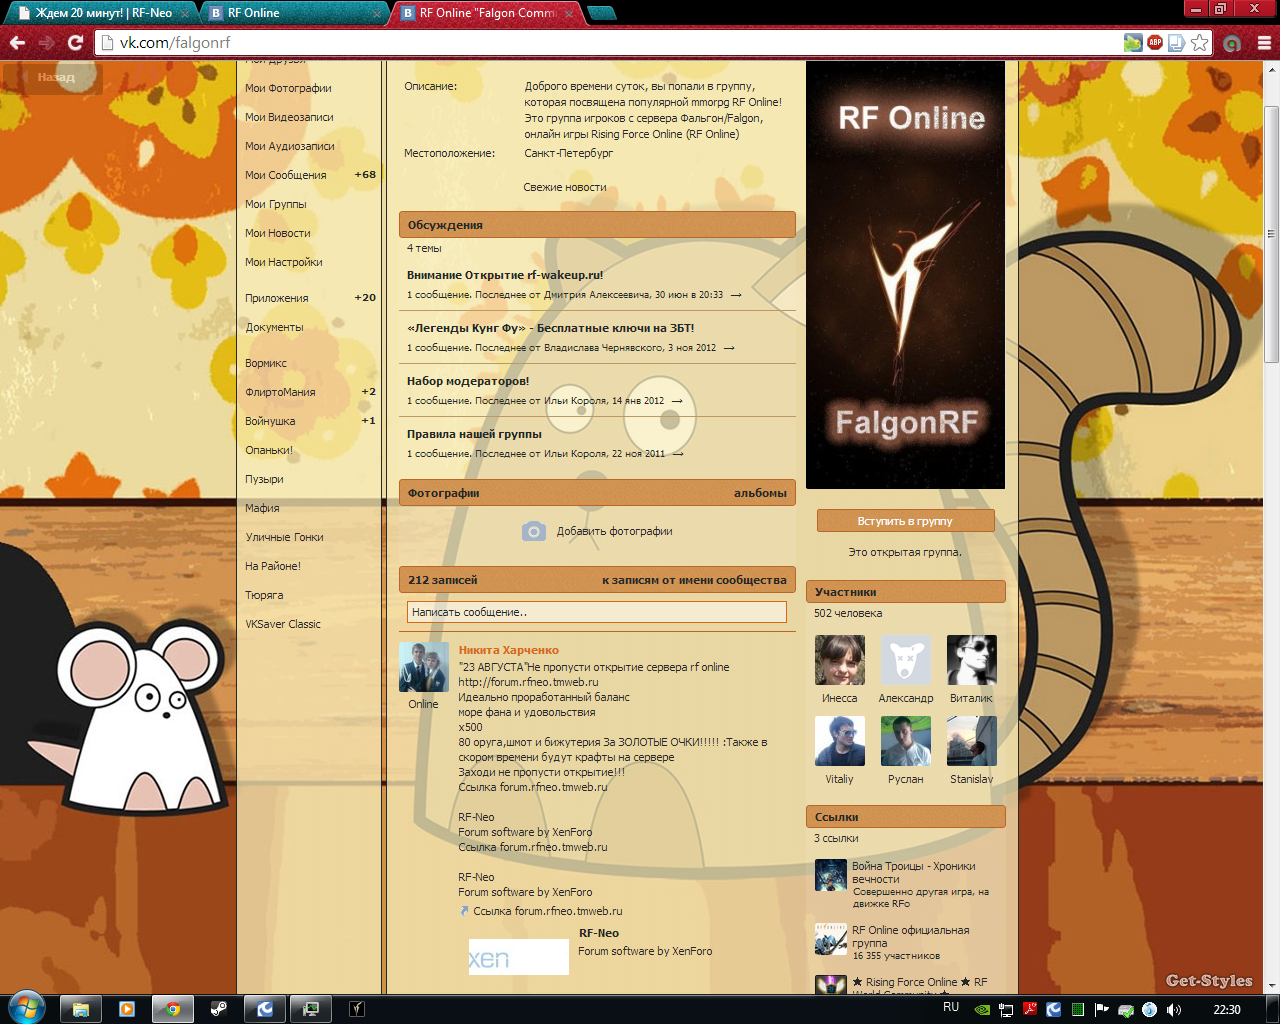Open 'Мои Настройки' in sidebar
The image size is (1280, 1024).
pyautogui.click(x=284, y=262)
